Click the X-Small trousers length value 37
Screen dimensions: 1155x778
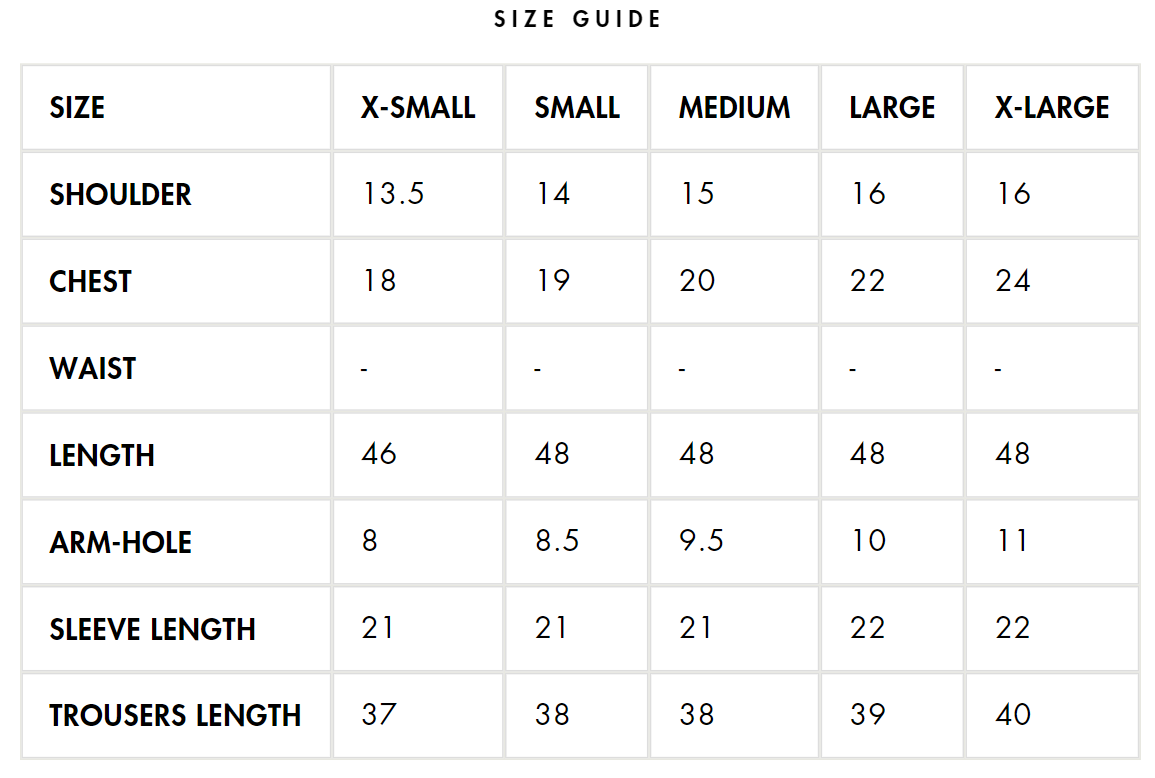point(379,715)
